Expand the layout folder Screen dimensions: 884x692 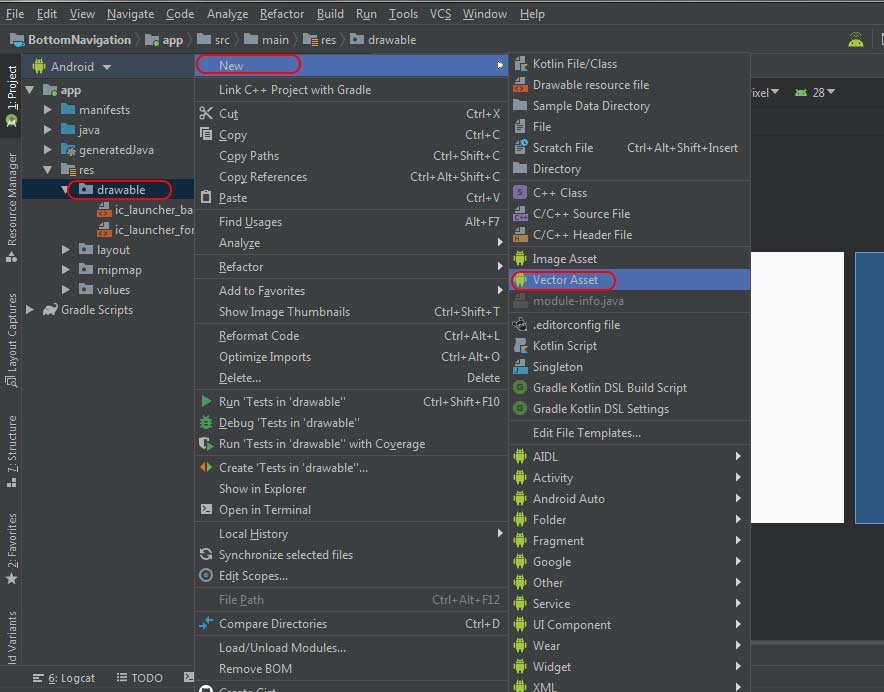[x=64, y=249]
